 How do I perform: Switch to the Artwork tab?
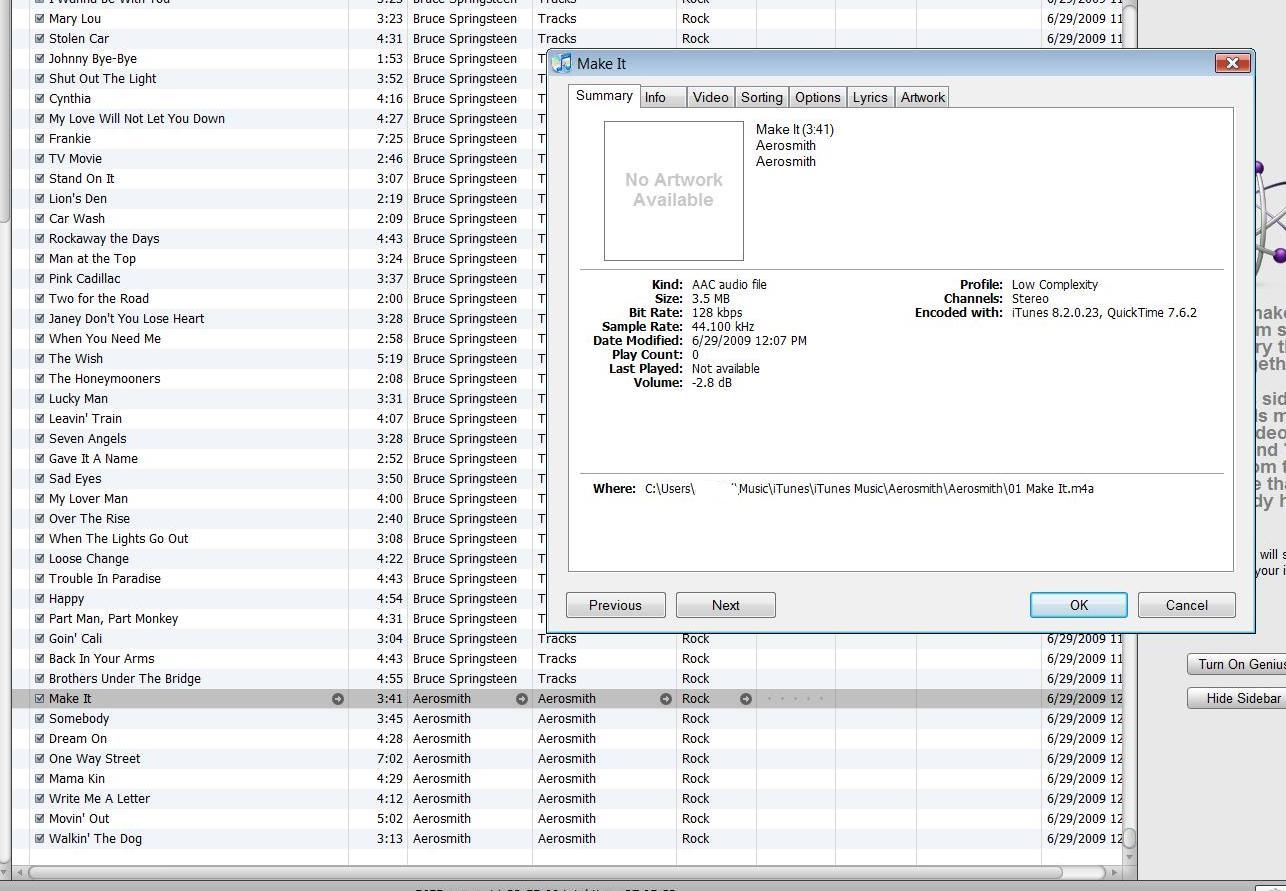922,97
